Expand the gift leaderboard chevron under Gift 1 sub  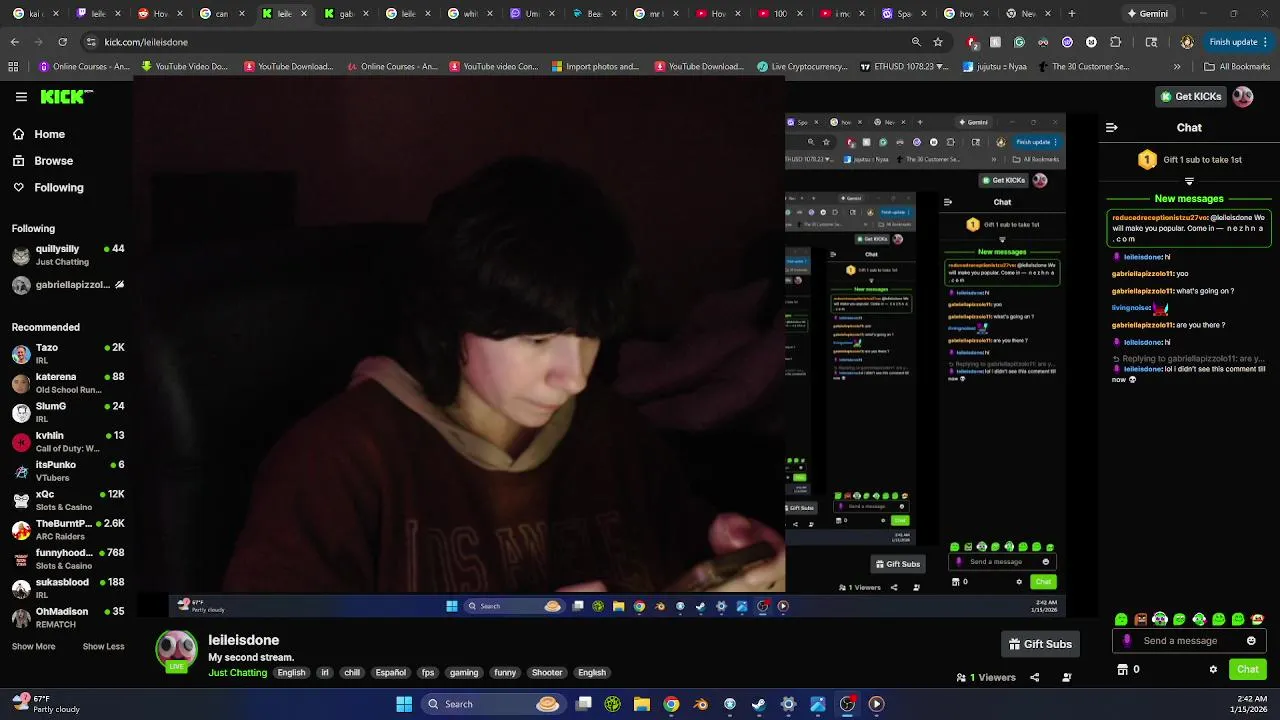[x=1189, y=181]
